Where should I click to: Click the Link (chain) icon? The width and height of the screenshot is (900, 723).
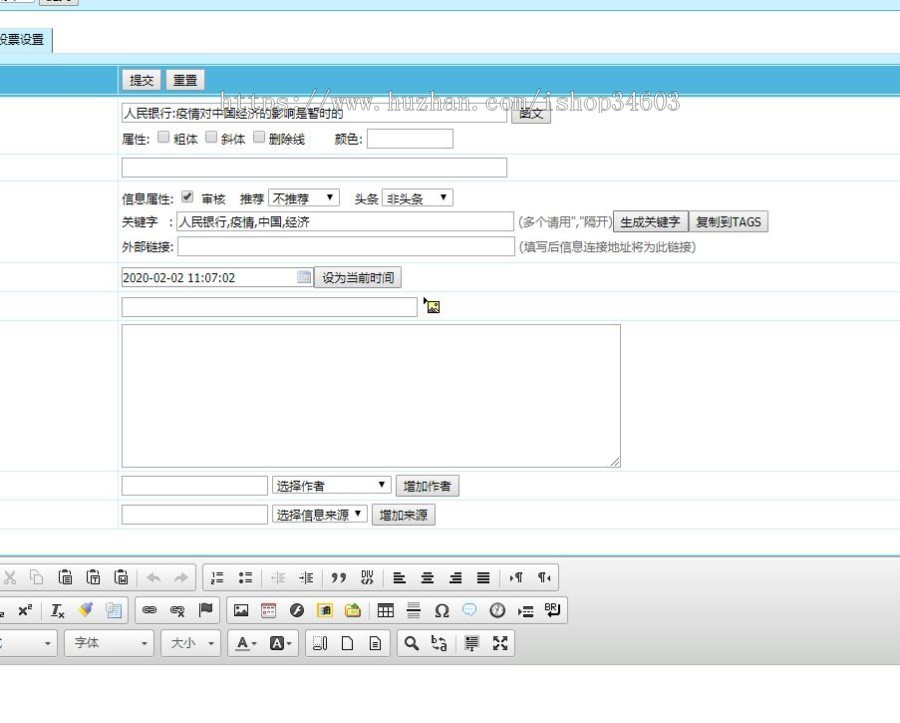point(148,609)
